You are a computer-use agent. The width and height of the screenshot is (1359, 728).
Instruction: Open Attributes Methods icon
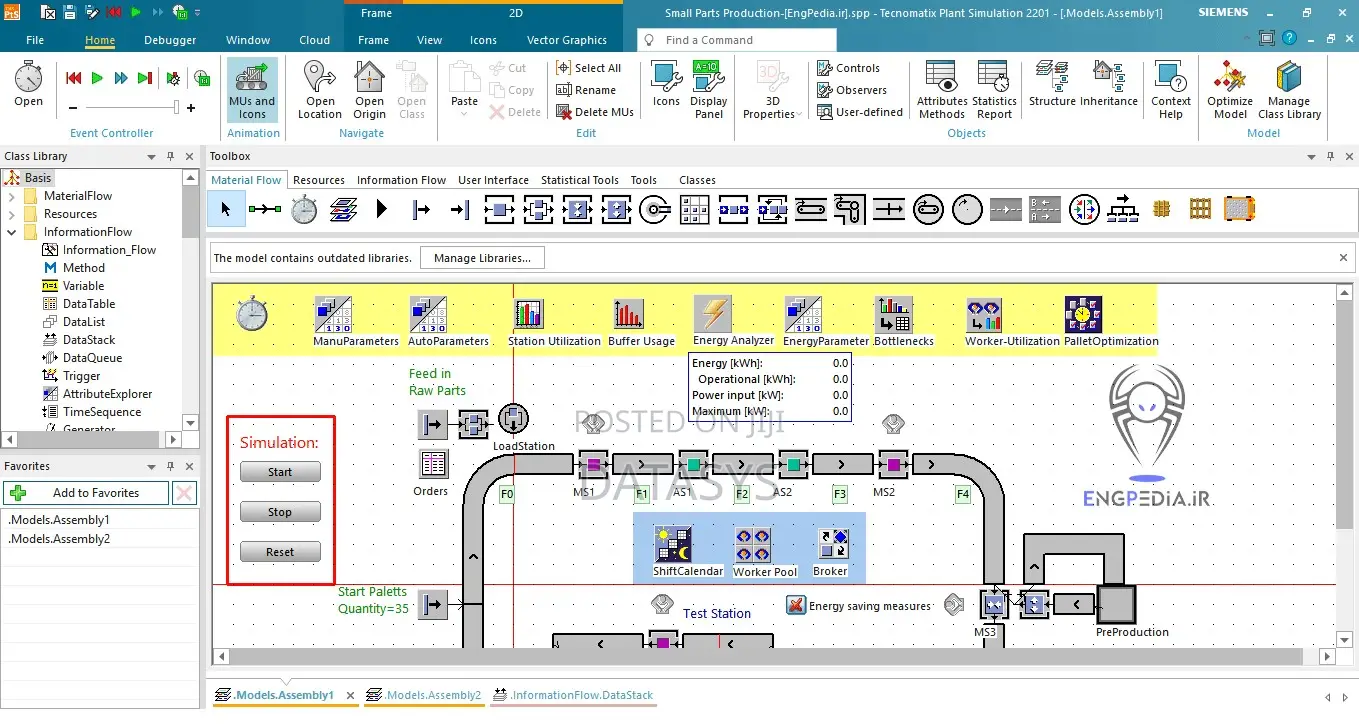click(942, 91)
